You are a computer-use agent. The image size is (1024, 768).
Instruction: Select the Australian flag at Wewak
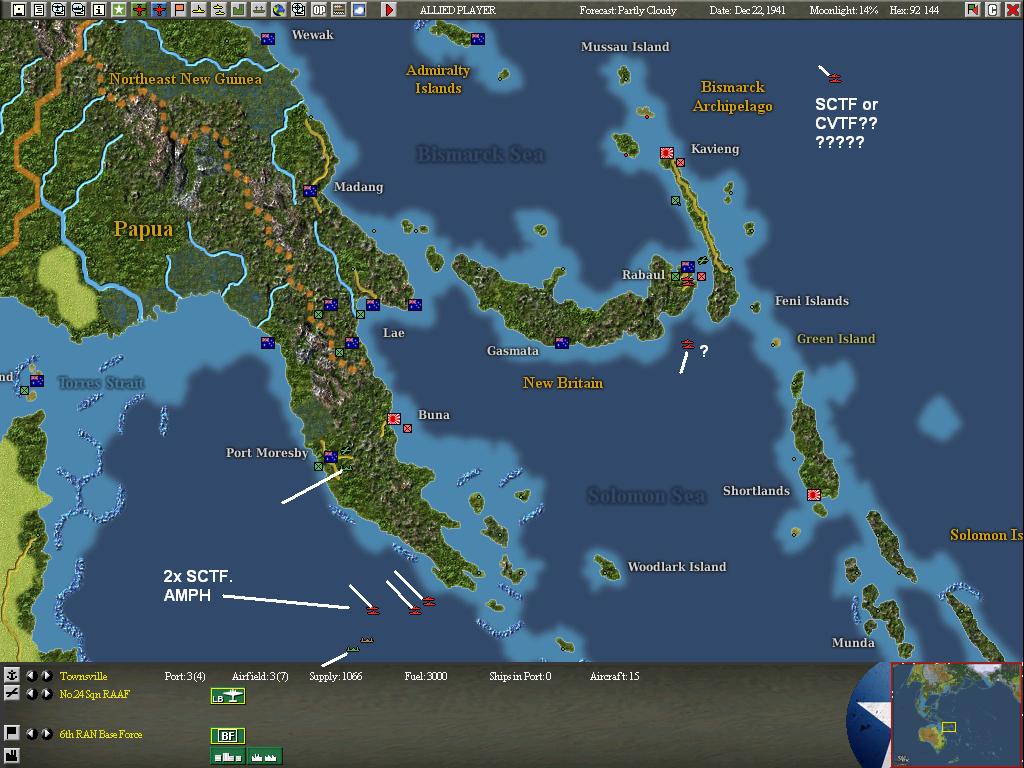(268, 39)
